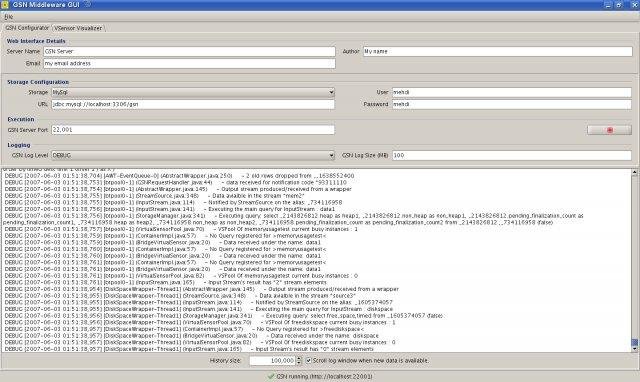Viewport: 640px width, 382px height.
Task: Click the log scrollbar down arrow
Action: pyautogui.click(x=635, y=349)
